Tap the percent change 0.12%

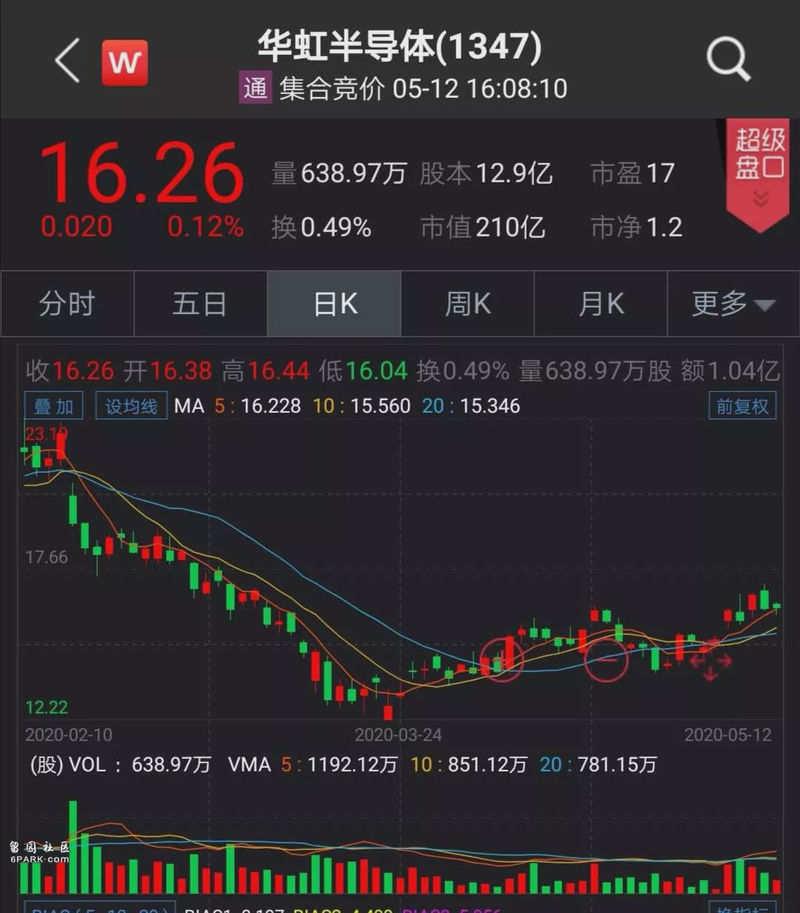206,227
